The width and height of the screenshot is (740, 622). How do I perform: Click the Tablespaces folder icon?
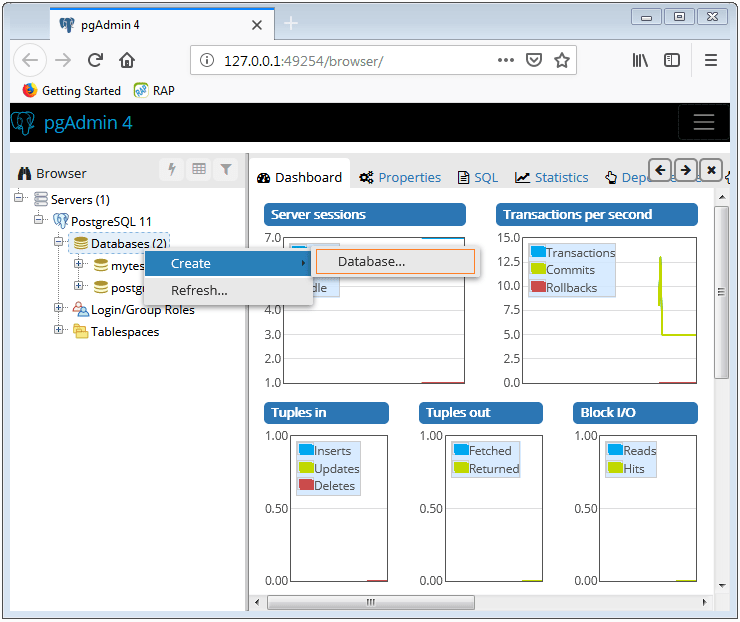click(x=81, y=331)
